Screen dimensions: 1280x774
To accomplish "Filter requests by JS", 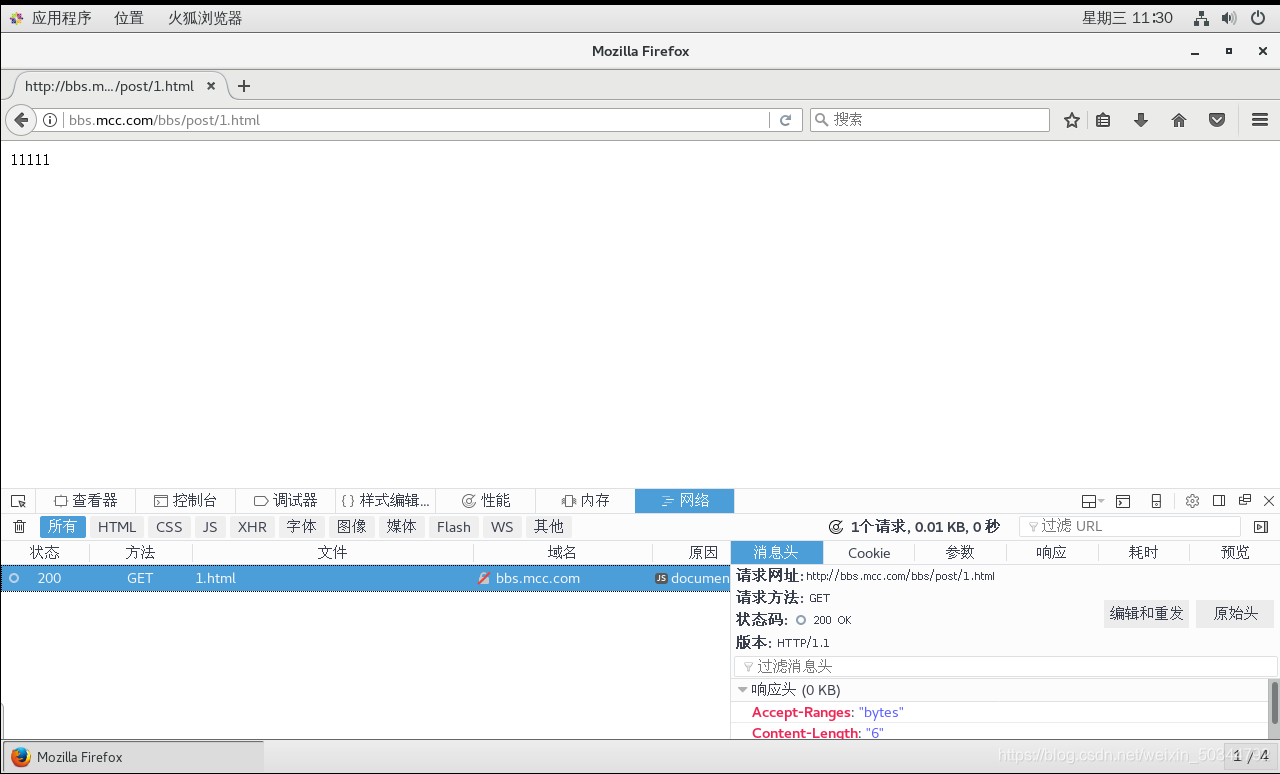I will coord(210,527).
